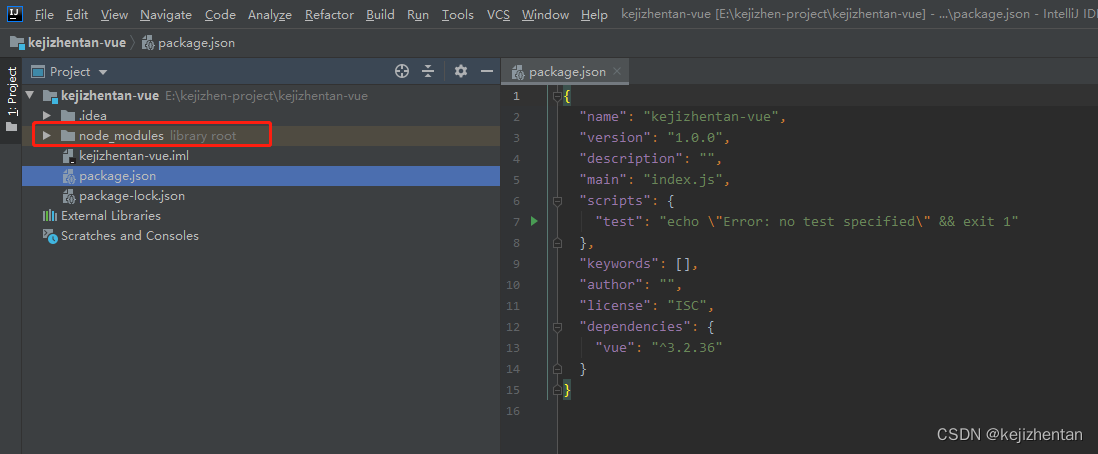Click the IntelliJ IDEA logo icon

point(16,13)
